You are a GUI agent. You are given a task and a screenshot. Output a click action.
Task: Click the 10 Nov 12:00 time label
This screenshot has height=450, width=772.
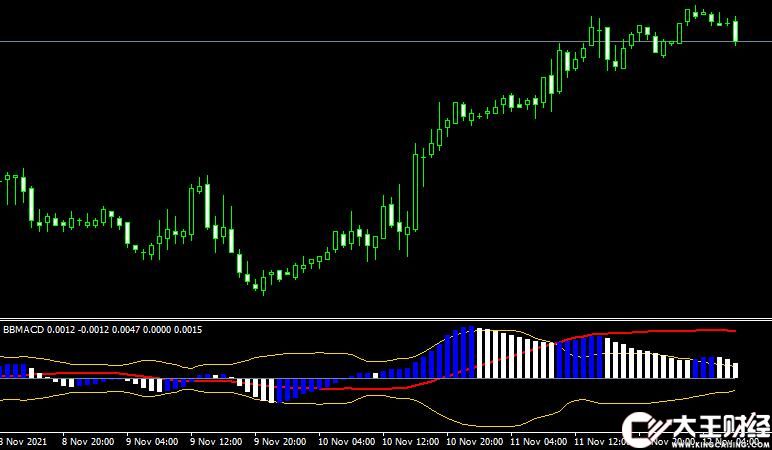[x=411, y=441]
